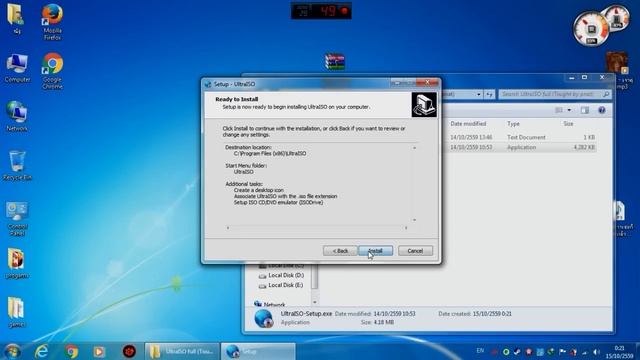Launch Internet Explorer from taskbar
This screenshot has width=640, height=360.
coord(41,351)
